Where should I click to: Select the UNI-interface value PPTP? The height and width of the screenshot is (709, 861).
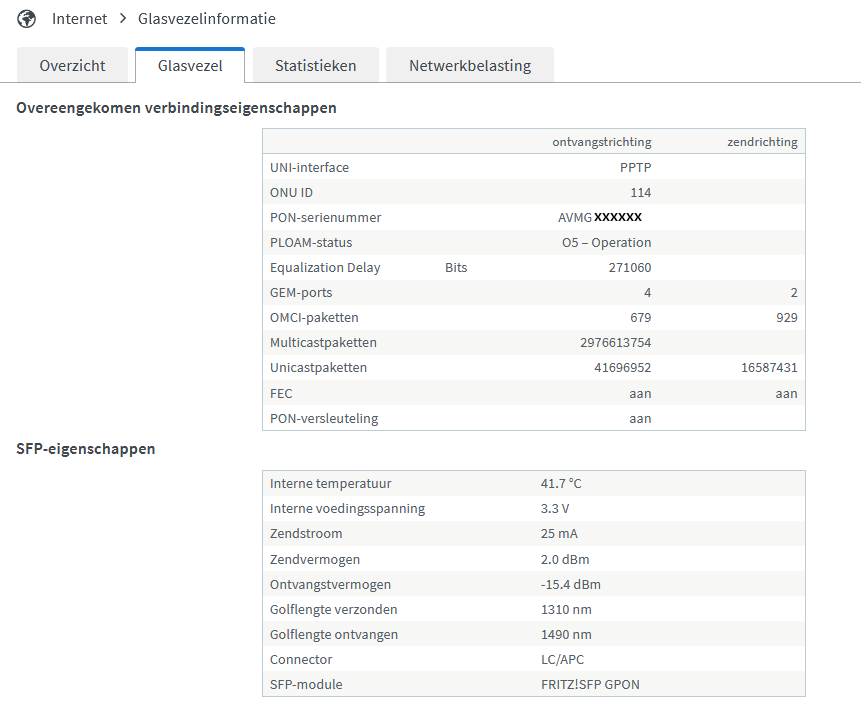pyautogui.click(x=635, y=168)
